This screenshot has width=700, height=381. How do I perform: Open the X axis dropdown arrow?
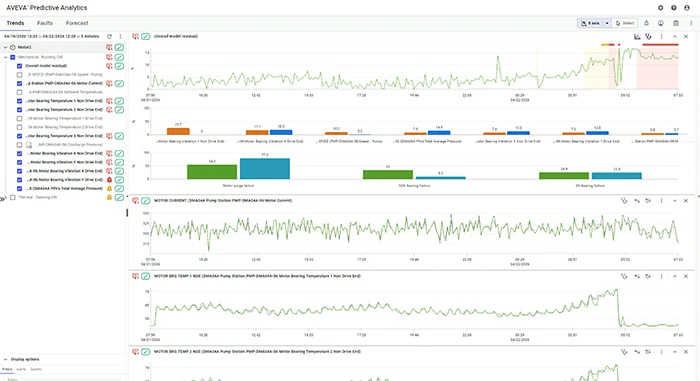[607, 23]
